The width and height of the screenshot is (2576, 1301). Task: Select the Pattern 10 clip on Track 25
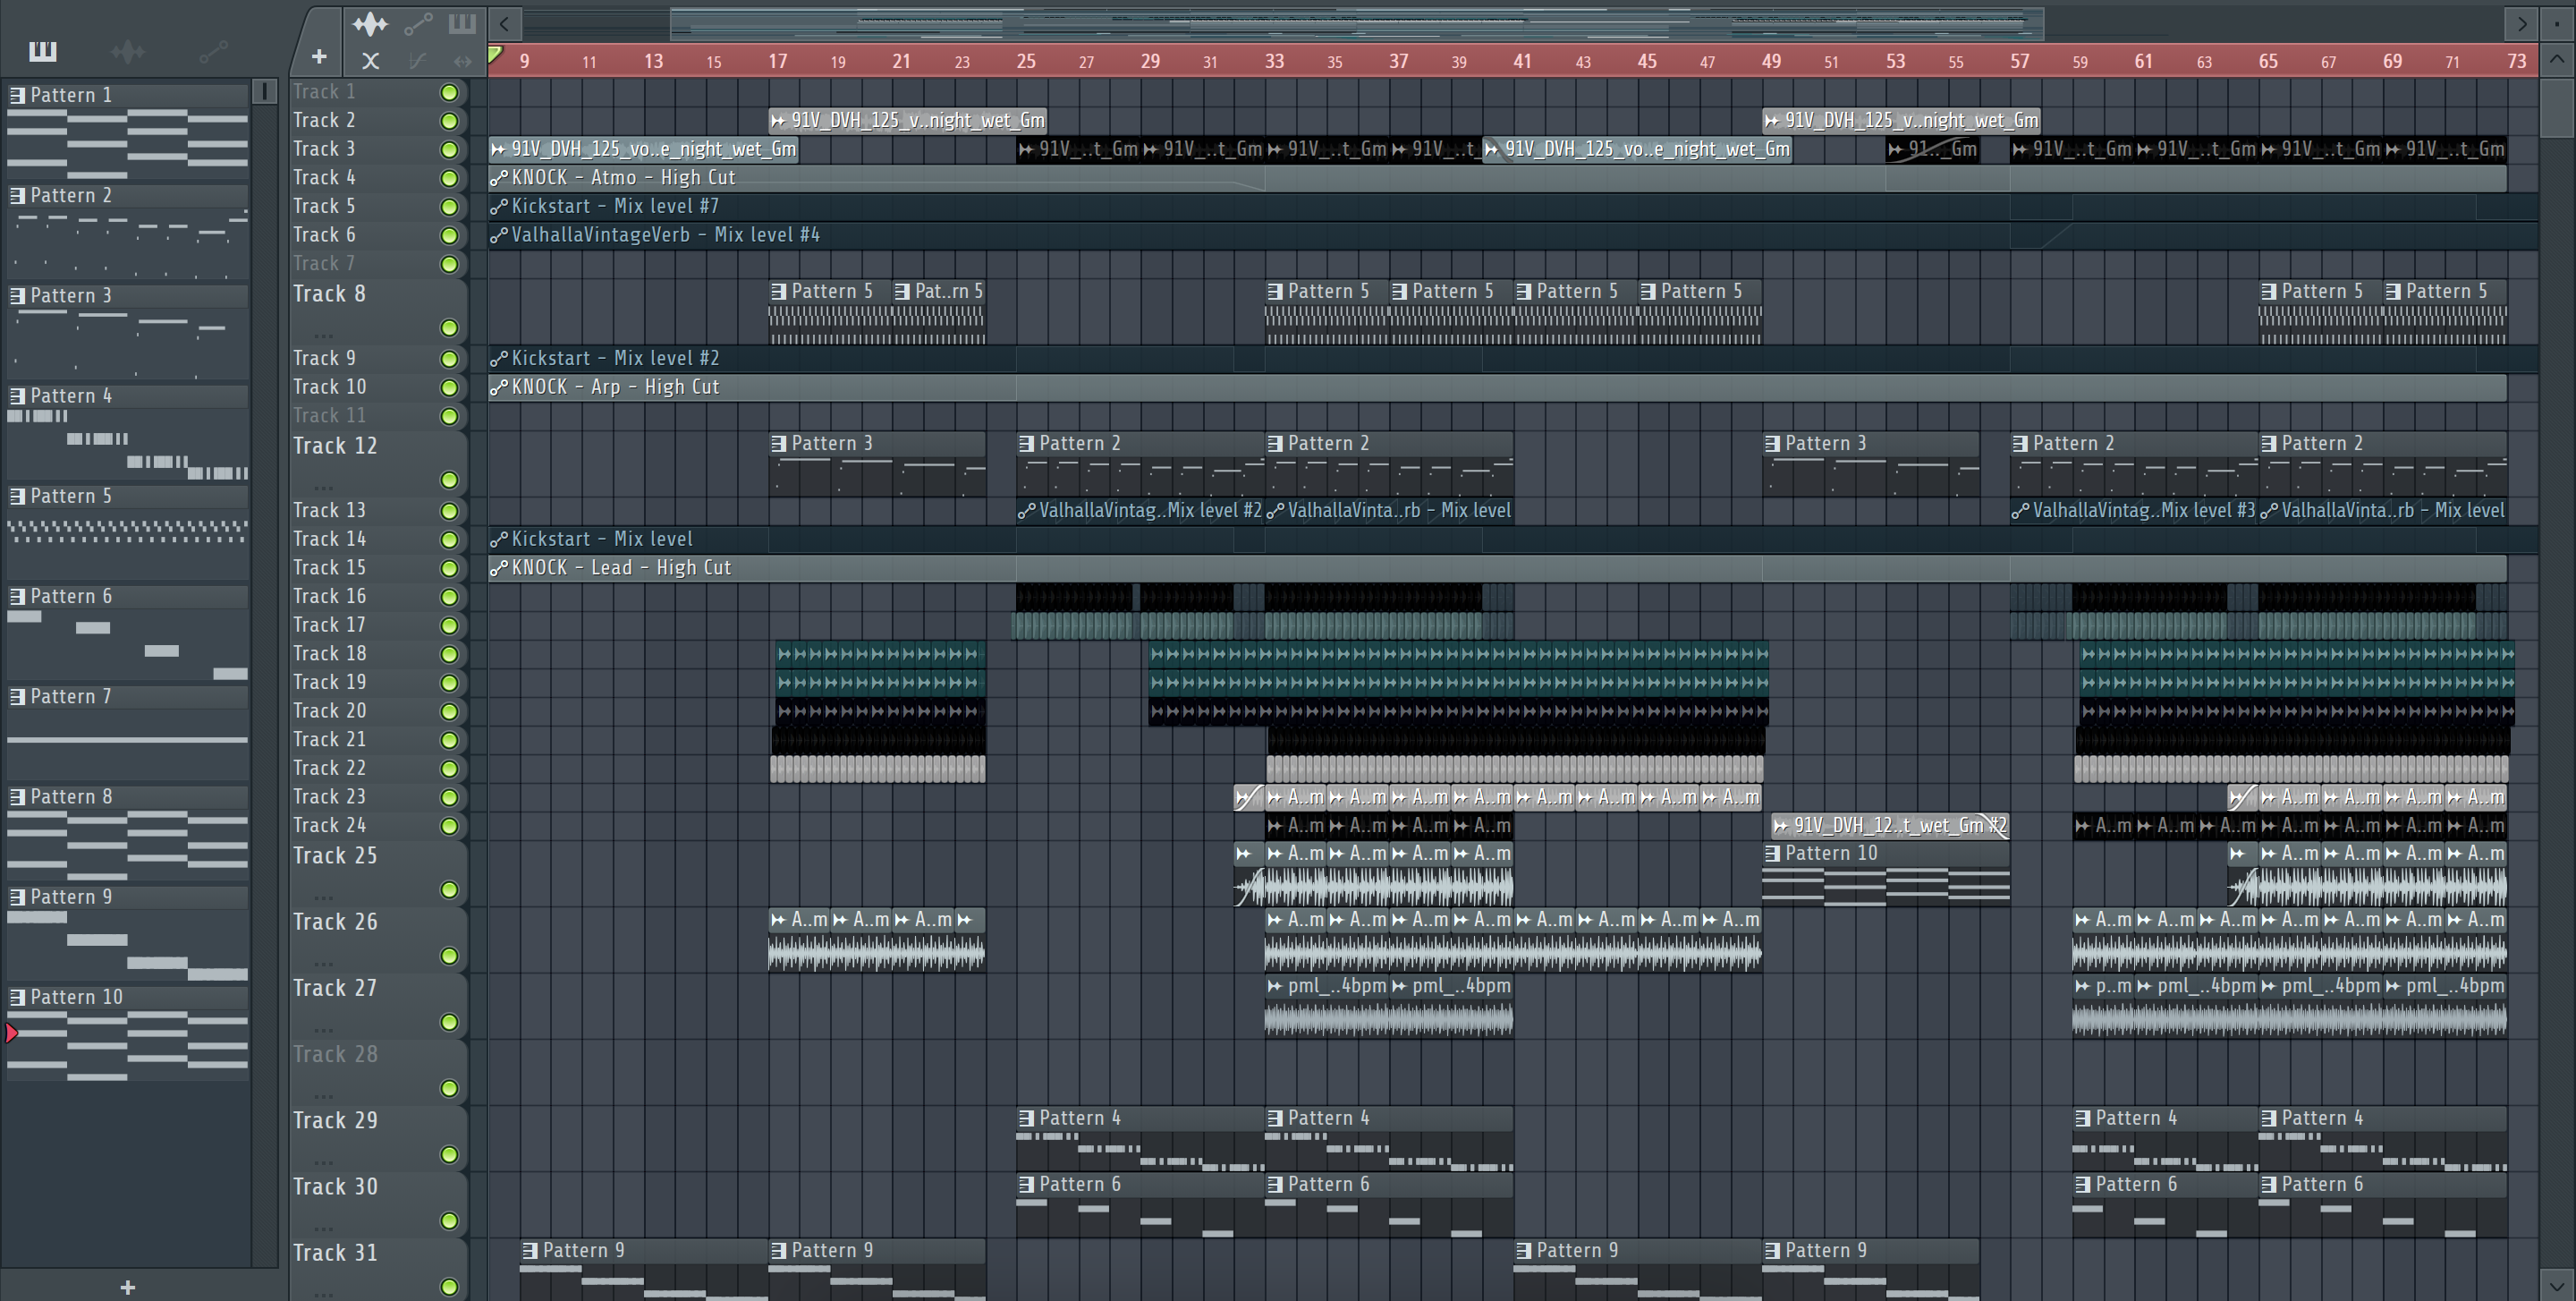1885,874
